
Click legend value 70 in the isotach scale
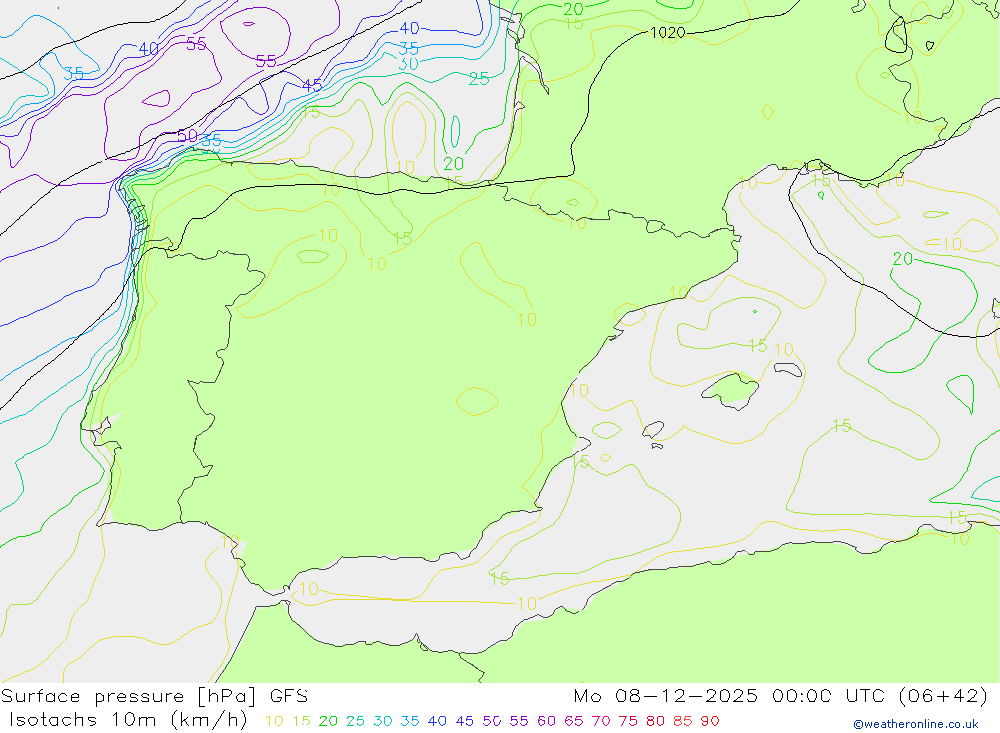(601, 721)
